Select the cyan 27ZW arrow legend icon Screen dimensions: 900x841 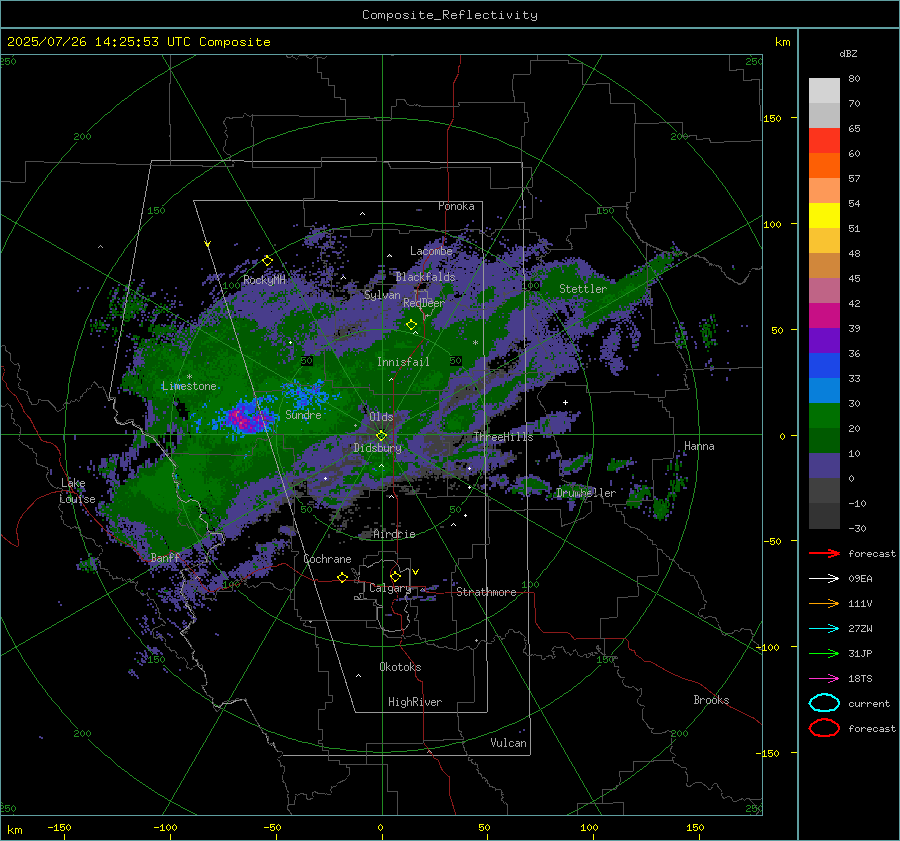point(824,629)
